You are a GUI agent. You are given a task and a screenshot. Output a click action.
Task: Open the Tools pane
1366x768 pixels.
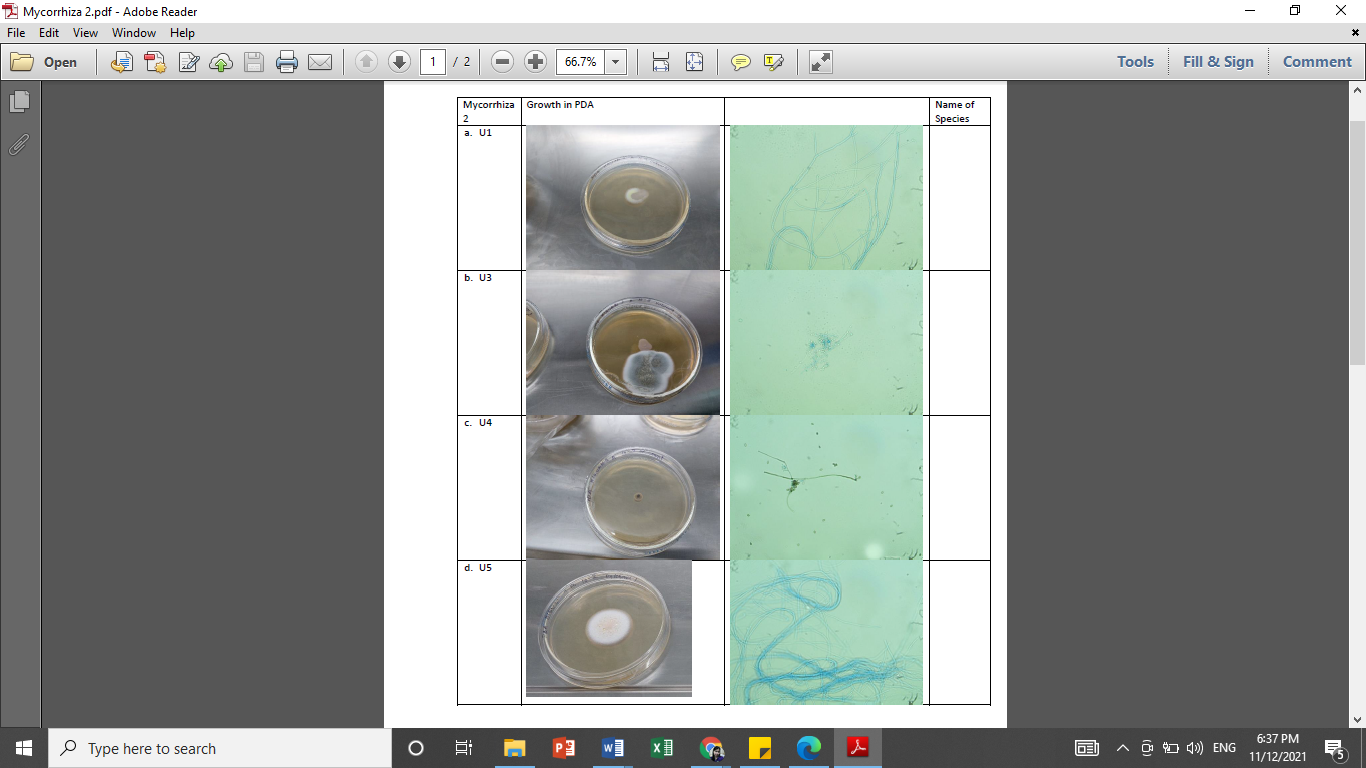click(1135, 61)
